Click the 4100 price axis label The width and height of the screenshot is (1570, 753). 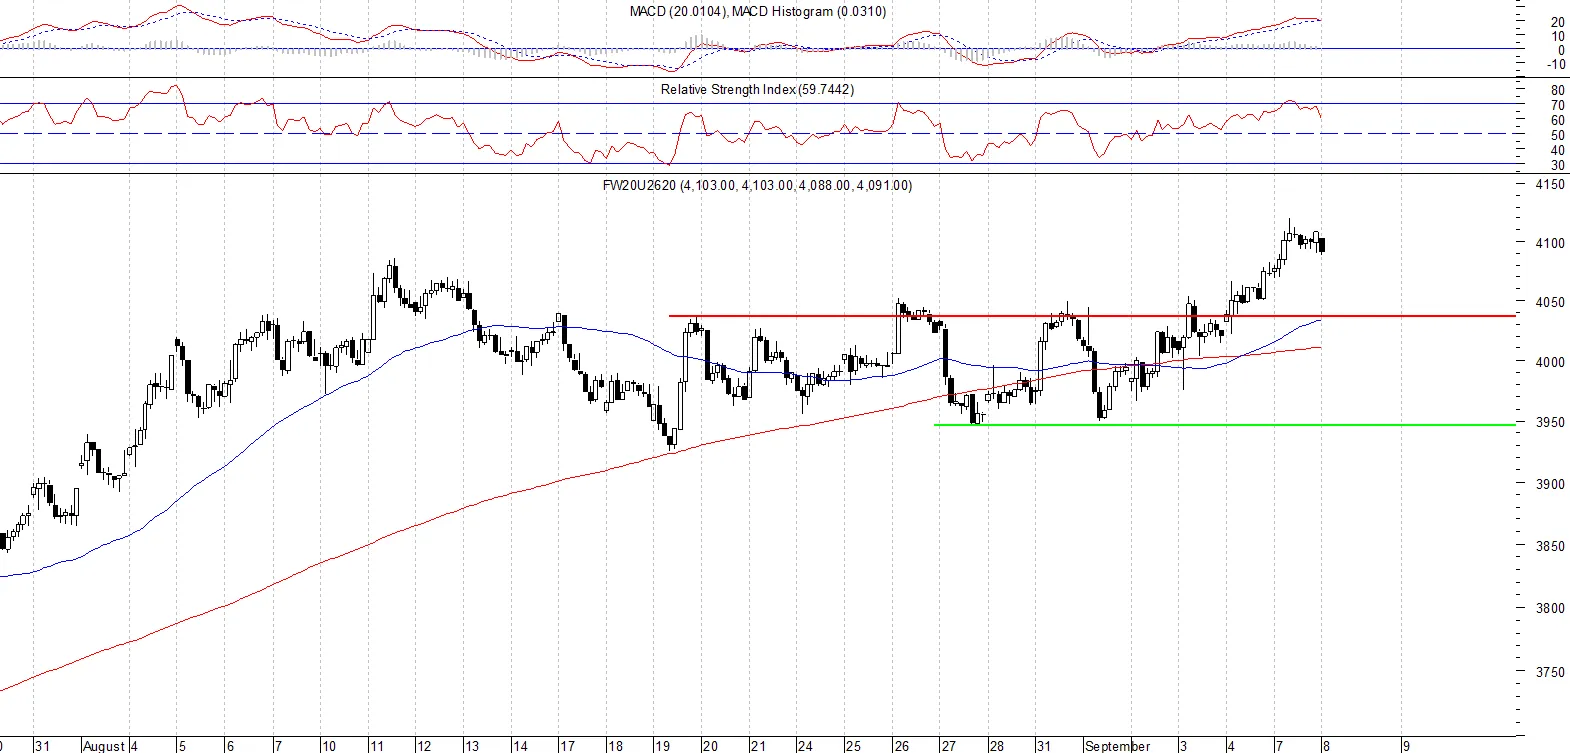point(1550,243)
